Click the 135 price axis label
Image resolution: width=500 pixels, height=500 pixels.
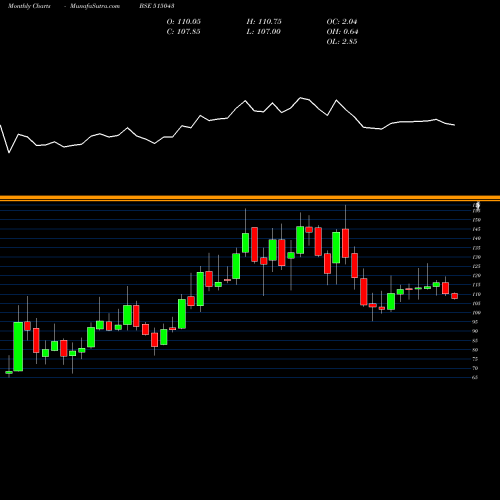coord(476,248)
